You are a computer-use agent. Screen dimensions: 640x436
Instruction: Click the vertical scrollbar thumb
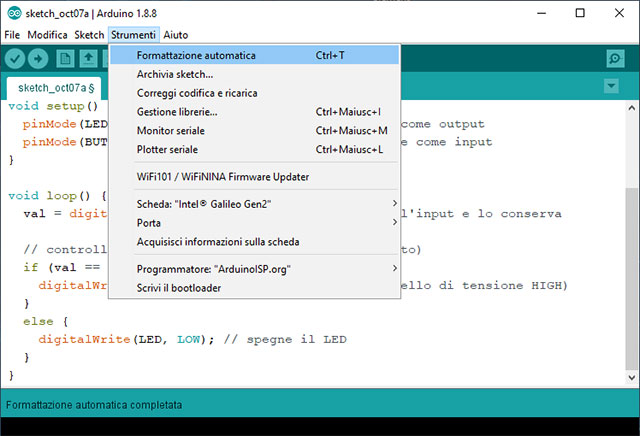pos(631,278)
